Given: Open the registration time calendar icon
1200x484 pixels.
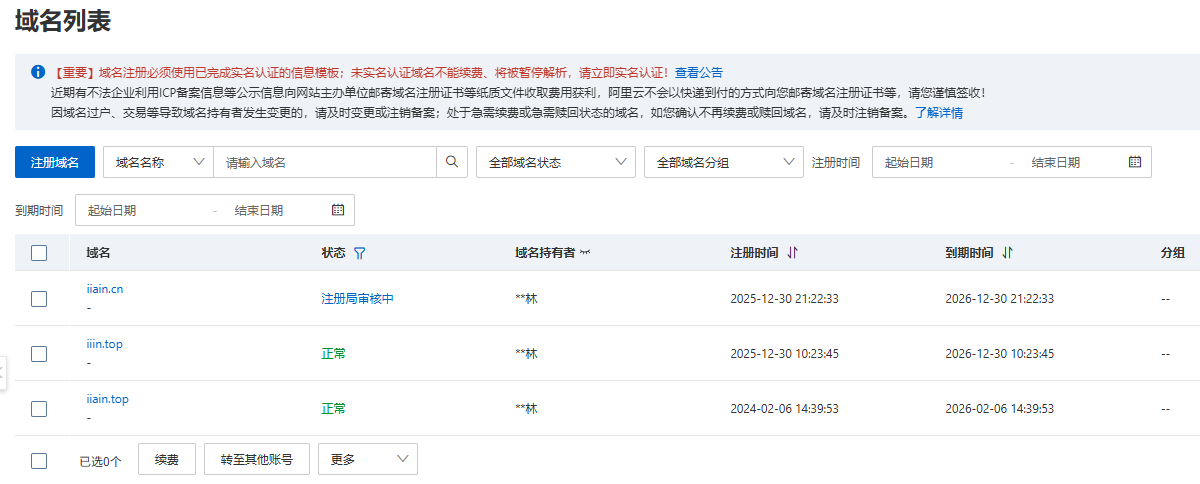Looking at the screenshot, I should pos(1134,162).
